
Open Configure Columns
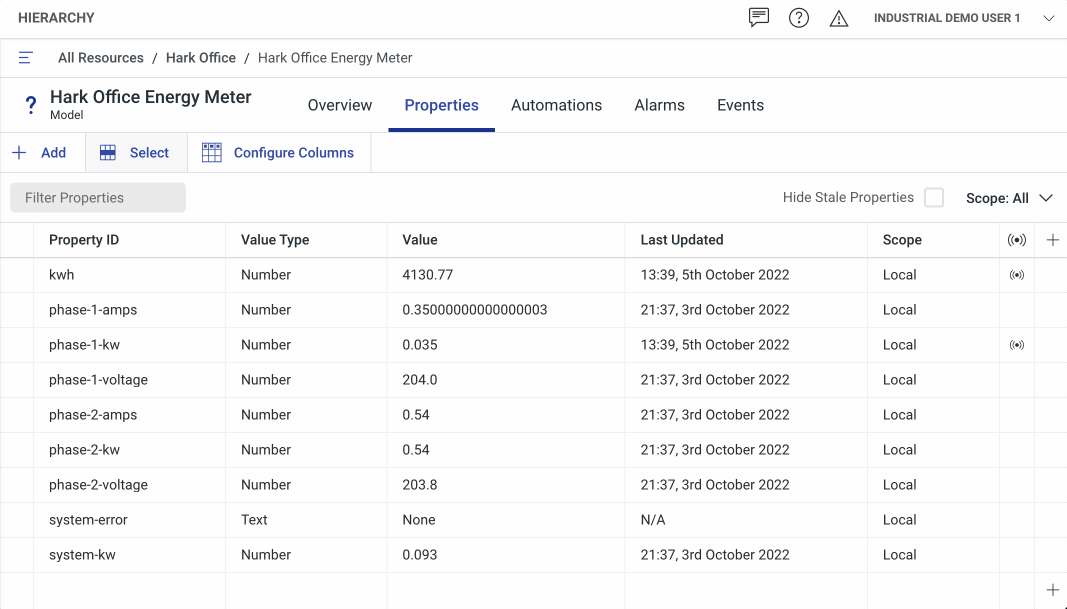click(x=293, y=153)
